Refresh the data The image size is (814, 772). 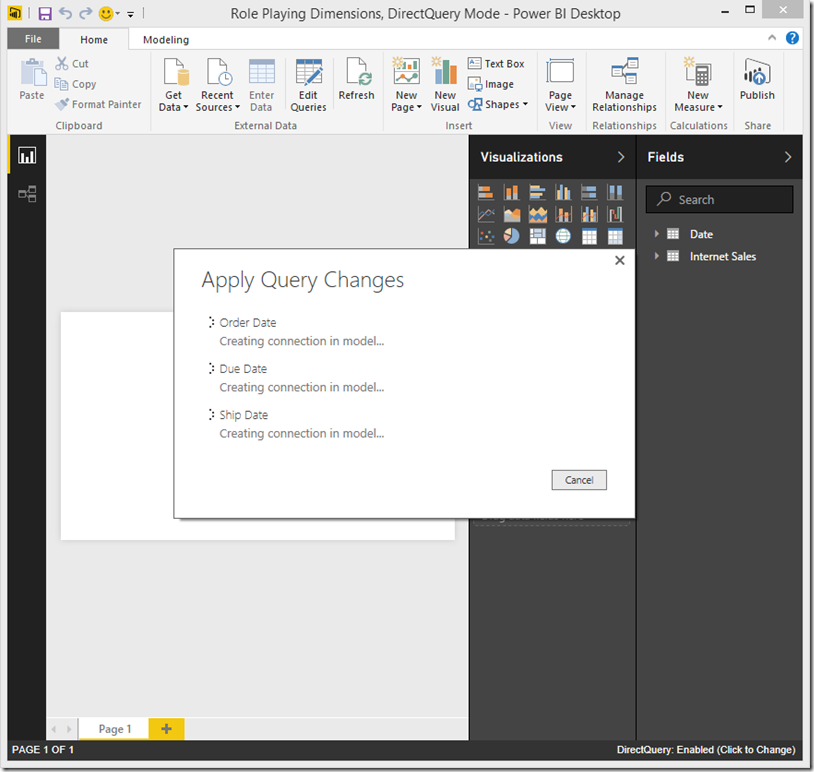click(356, 79)
